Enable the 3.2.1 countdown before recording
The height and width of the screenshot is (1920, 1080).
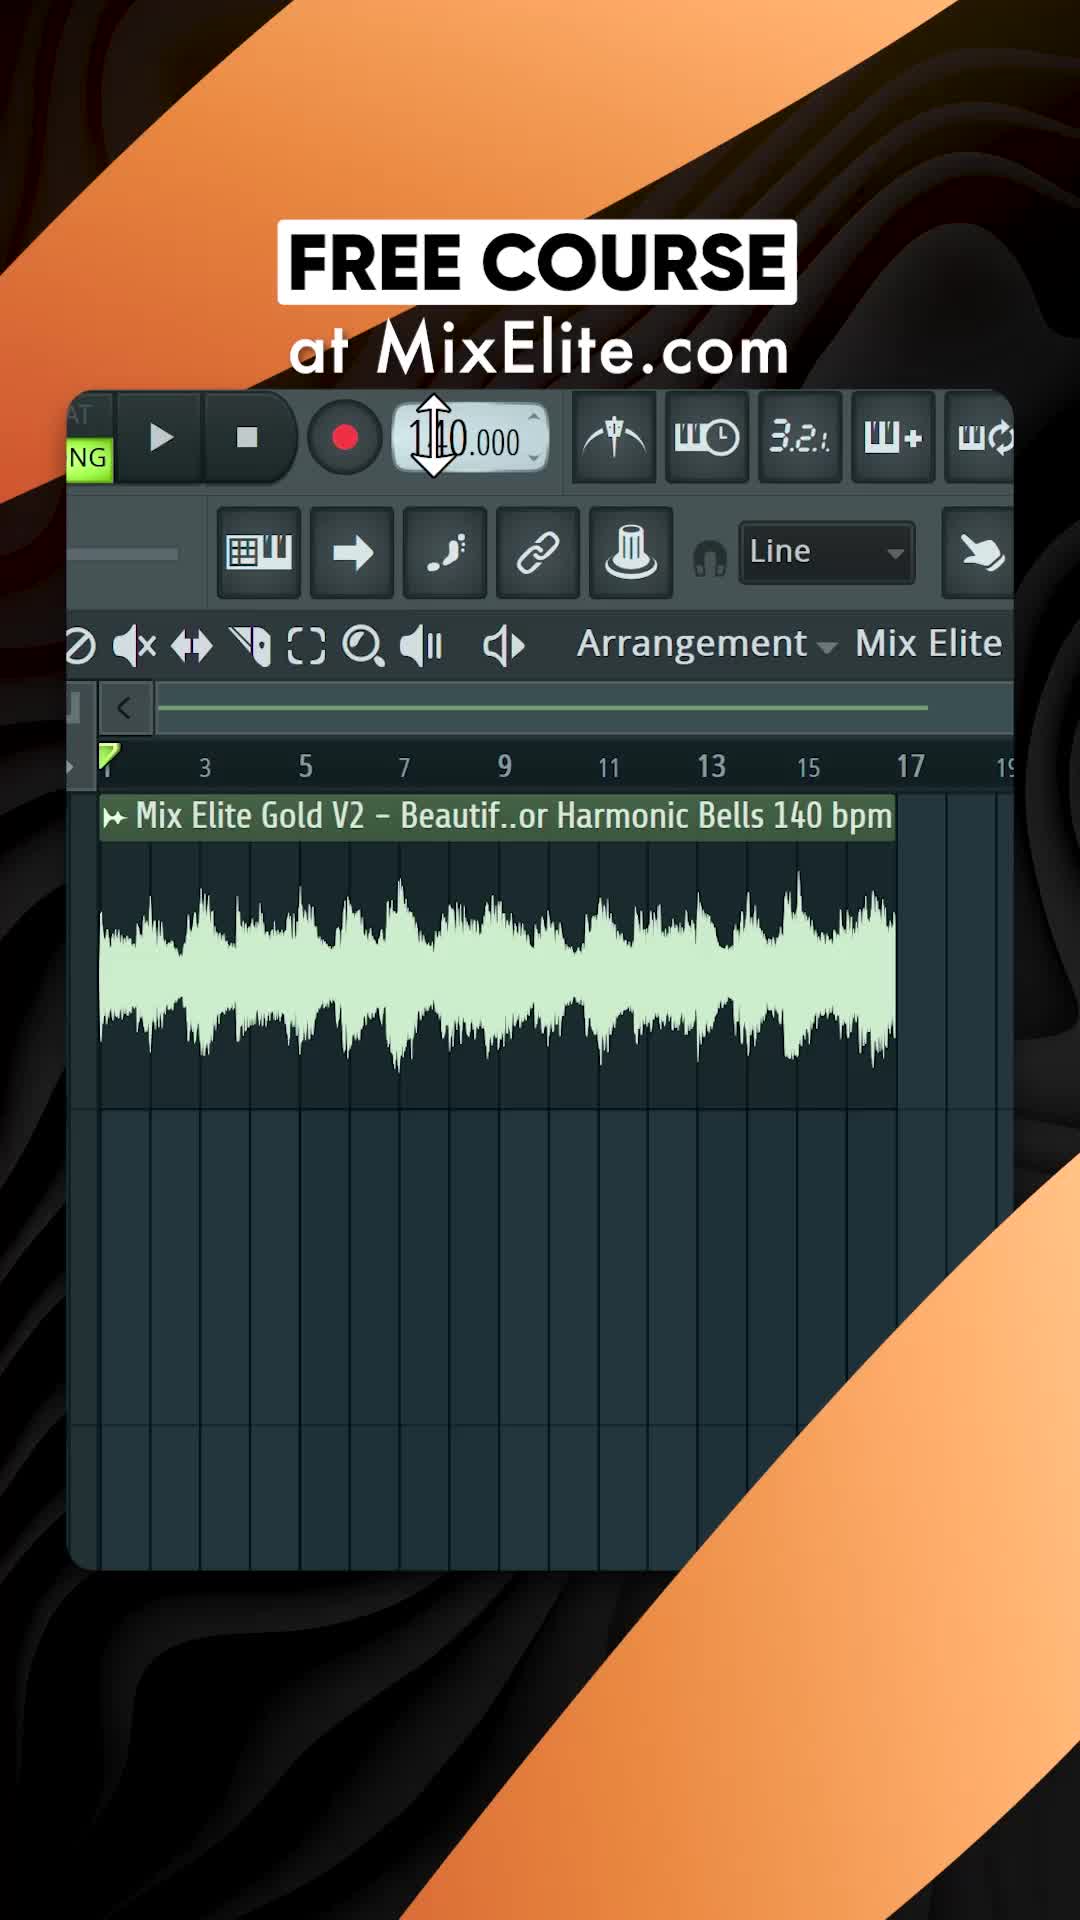(x=800, y=438)
